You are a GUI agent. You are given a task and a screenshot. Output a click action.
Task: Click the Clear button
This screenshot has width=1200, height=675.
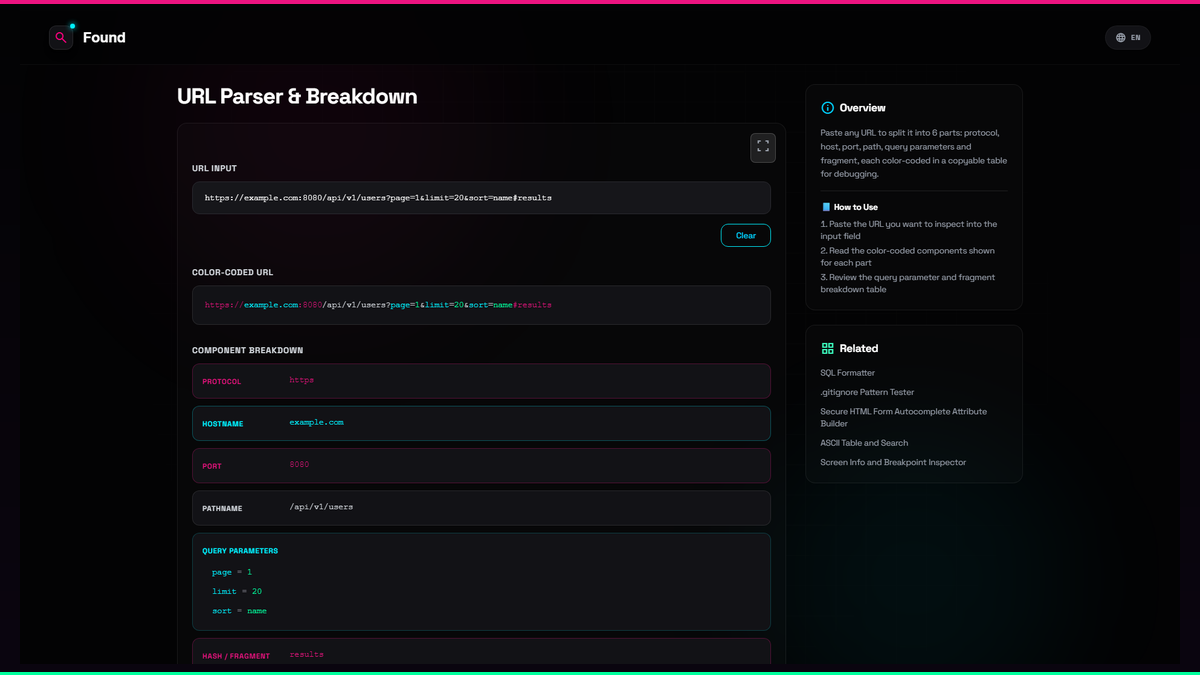[746, 236]
